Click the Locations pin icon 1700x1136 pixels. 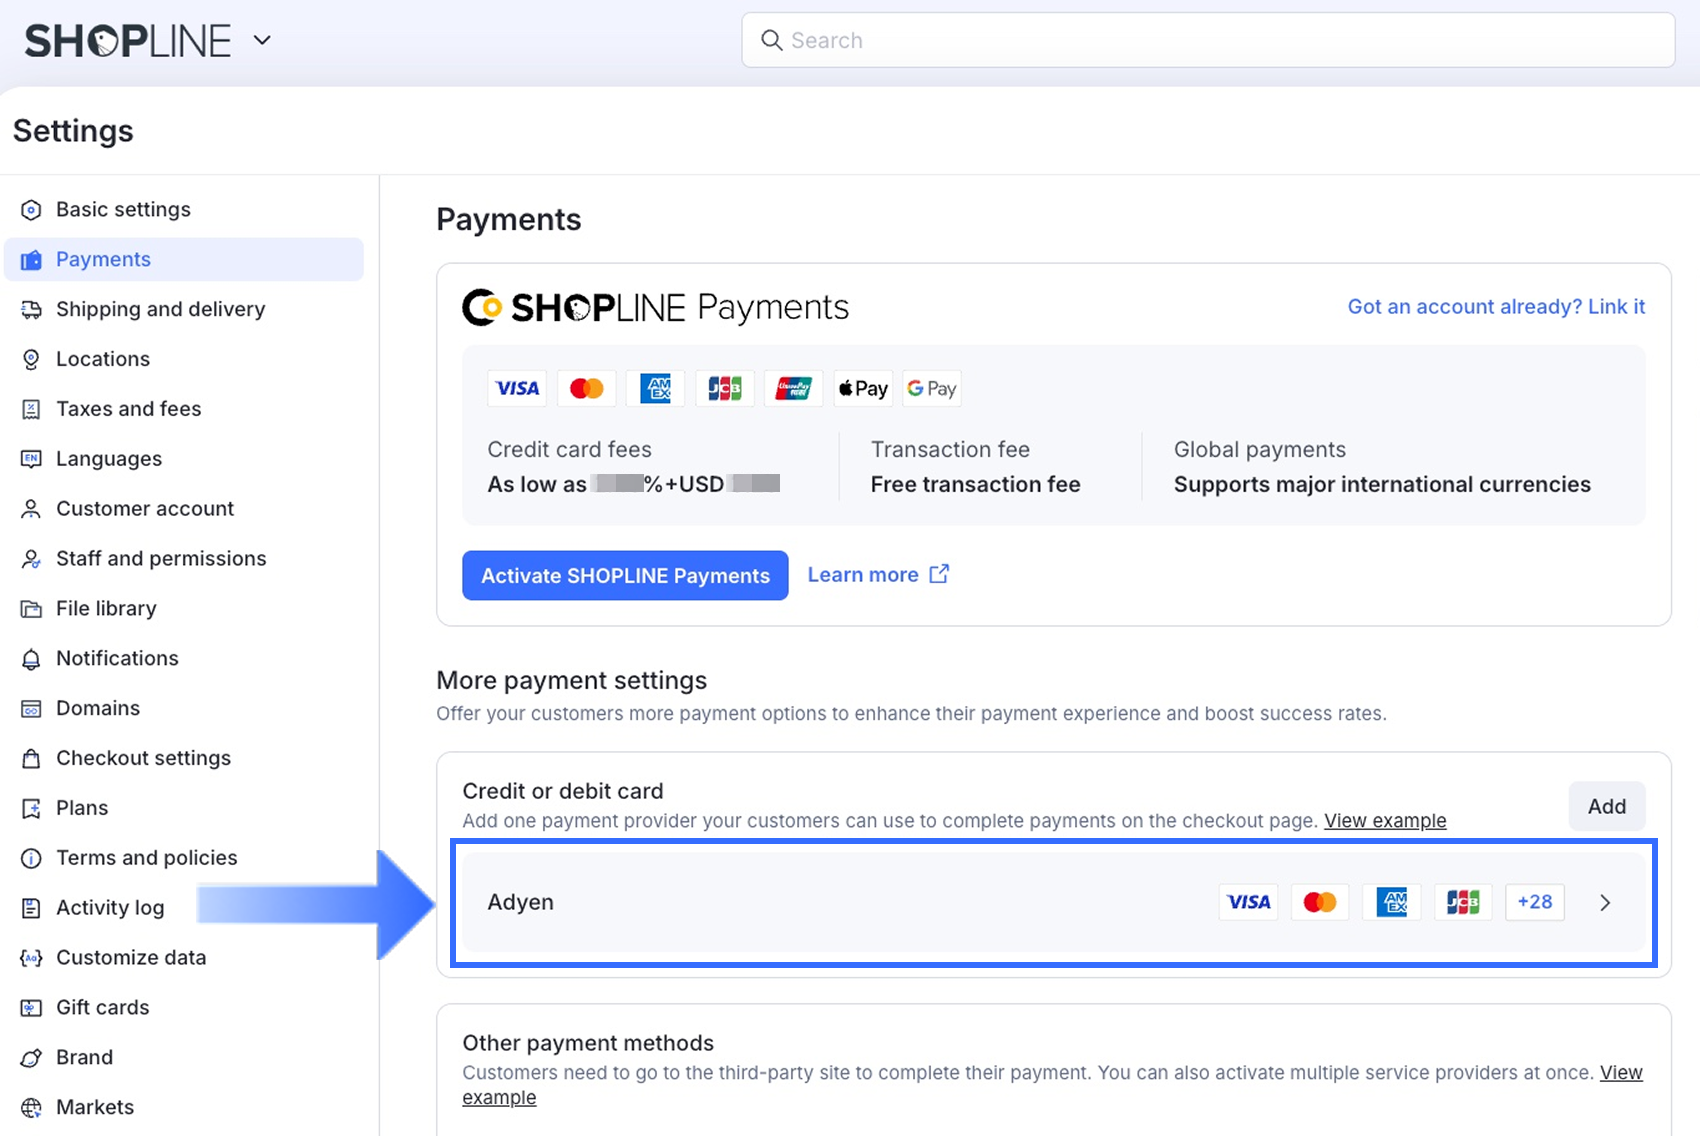31,360
